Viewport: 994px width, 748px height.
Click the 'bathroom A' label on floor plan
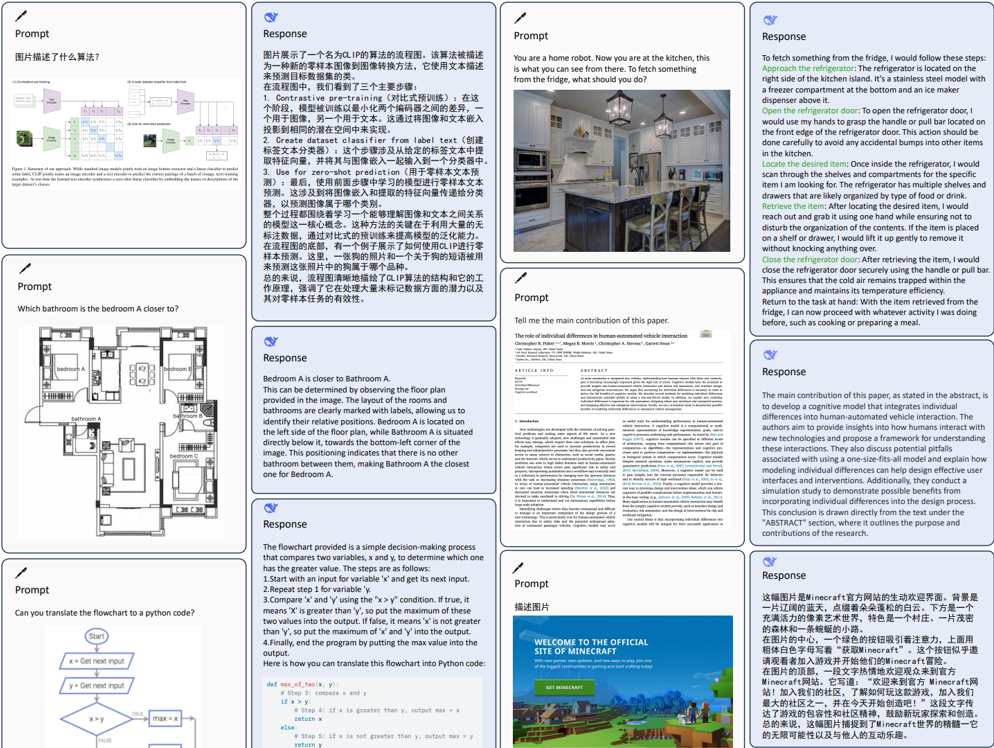tap(86, 419)
